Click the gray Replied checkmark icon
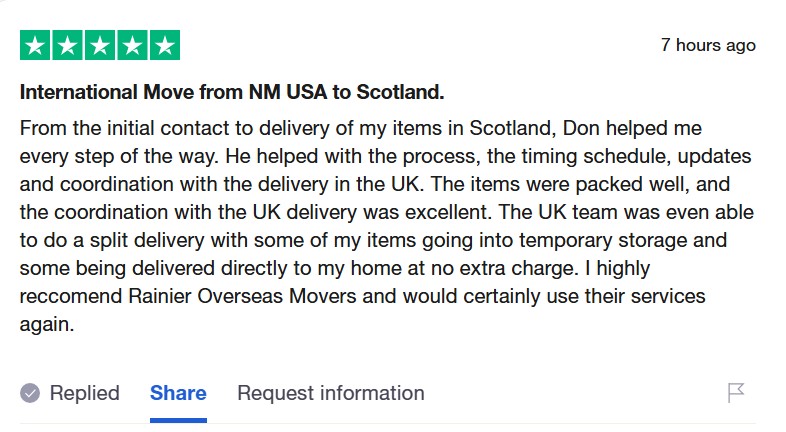786x432 pixels. tap(30, 393)
